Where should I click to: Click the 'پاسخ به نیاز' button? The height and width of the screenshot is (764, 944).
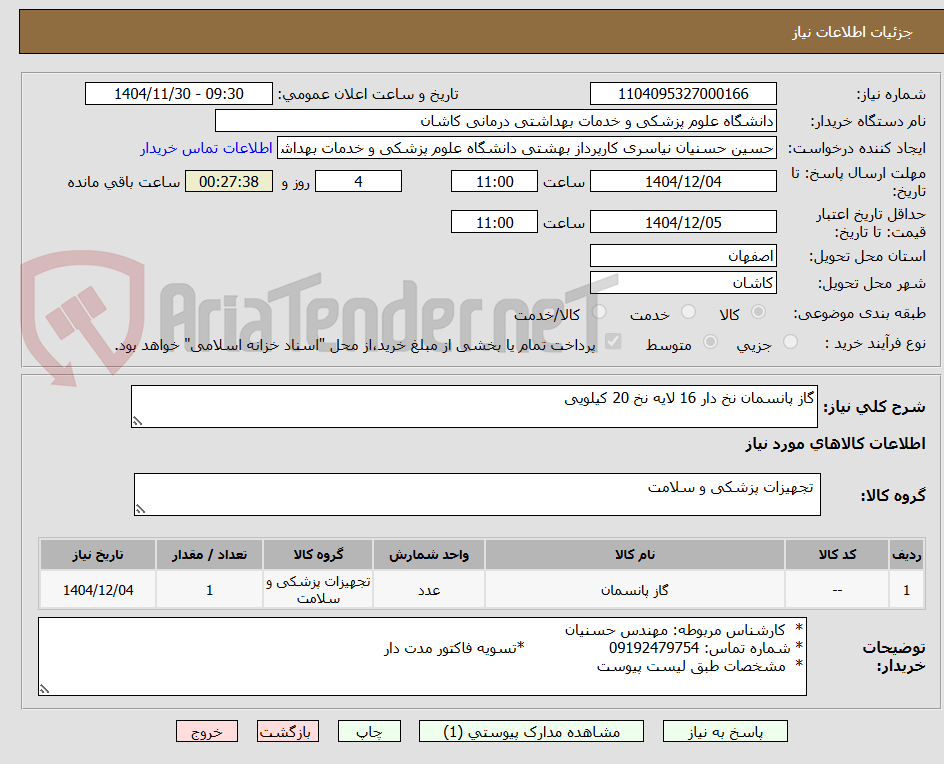(725, 731)
